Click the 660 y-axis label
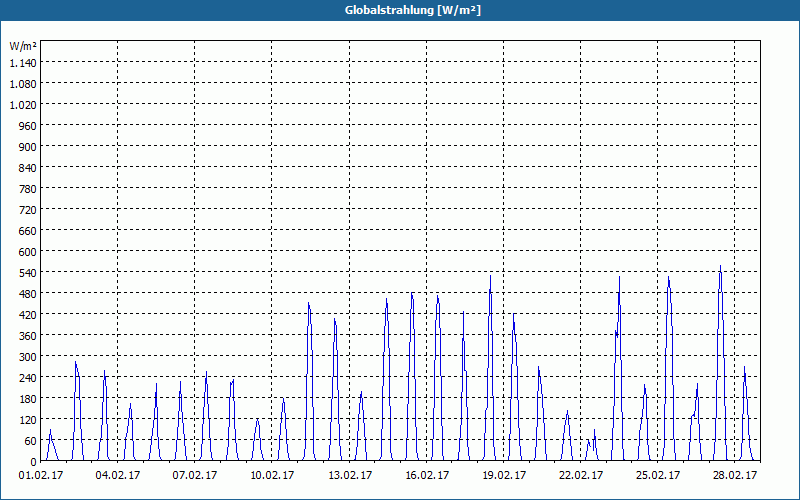 point(28,231)
